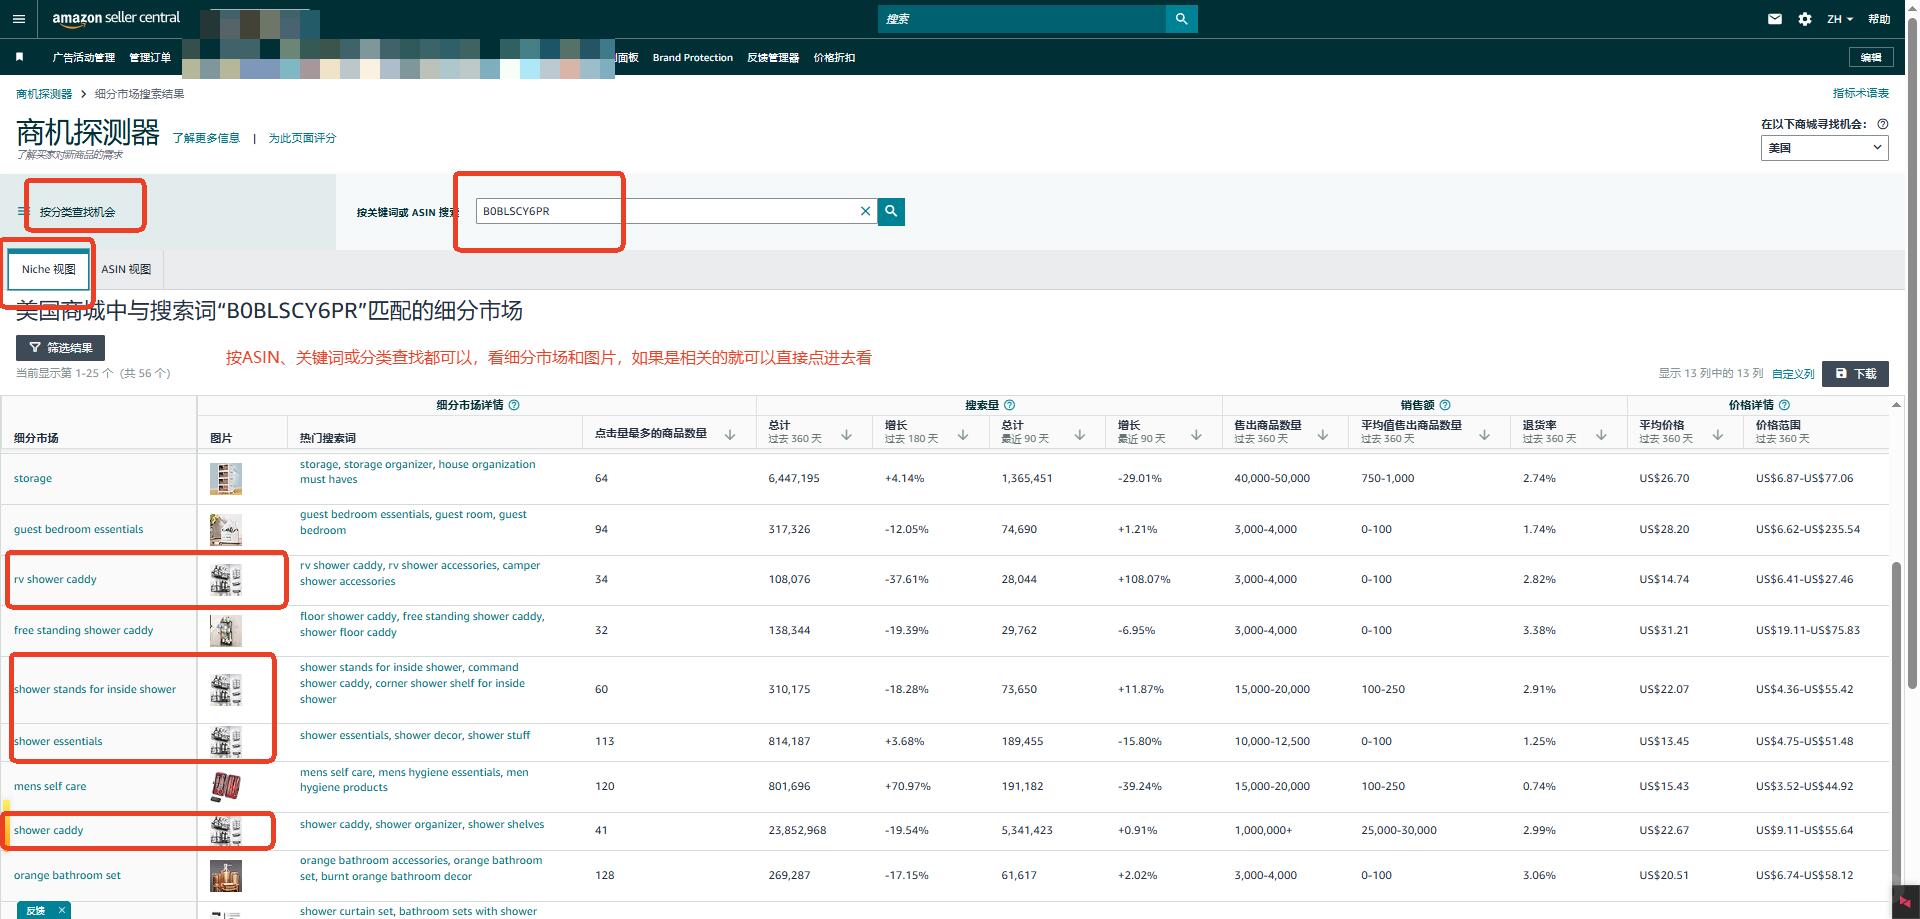Clear the ASIN search field with X
This screenshot has height=919, width=1920.
866,211
